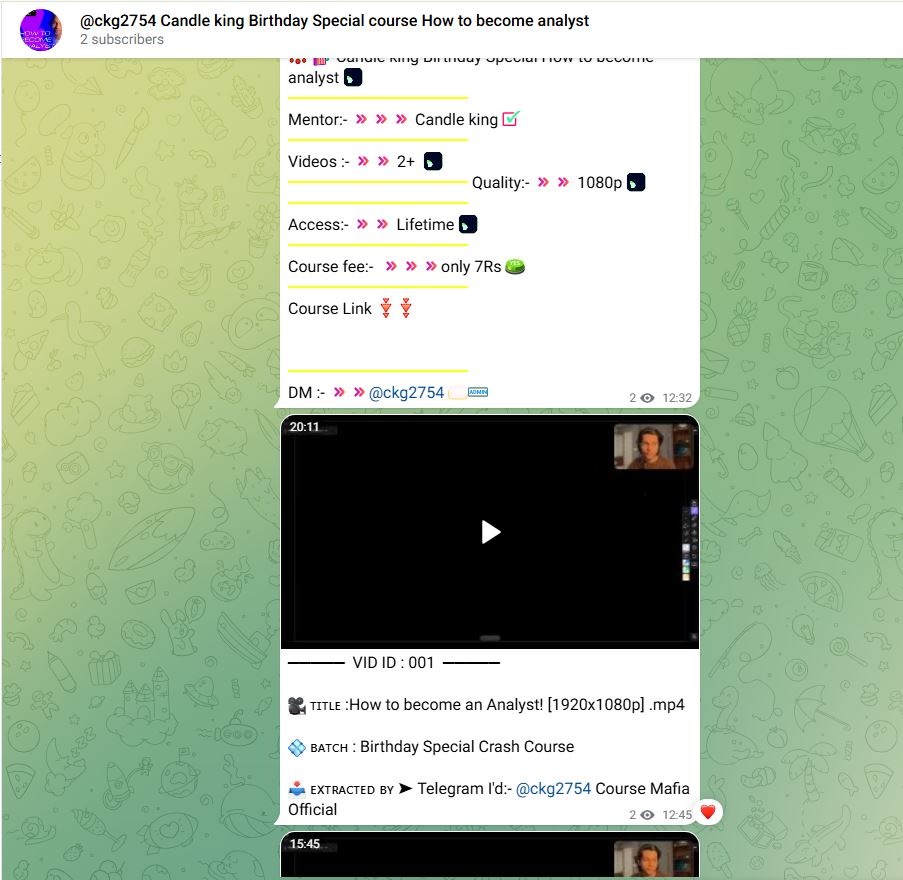903x880 pixels.
Task: Click the webcam inset in first video
Action: (652, 446)
